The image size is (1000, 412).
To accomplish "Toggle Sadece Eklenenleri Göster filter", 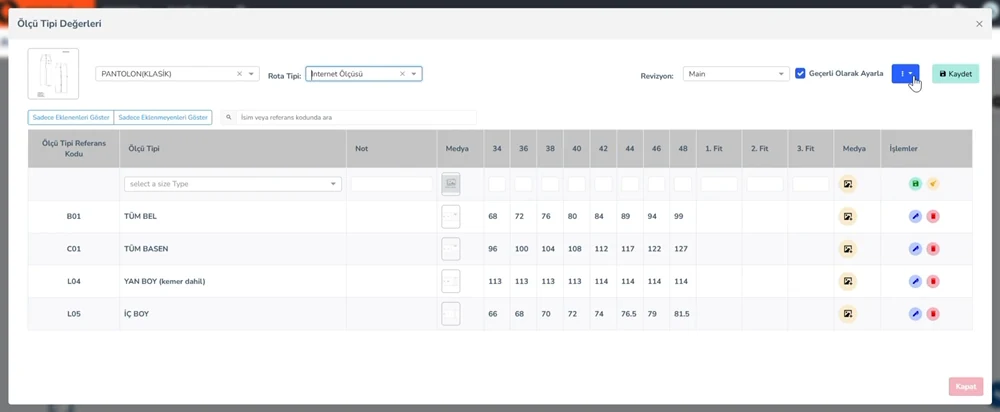I will click(x=71, y=118).
